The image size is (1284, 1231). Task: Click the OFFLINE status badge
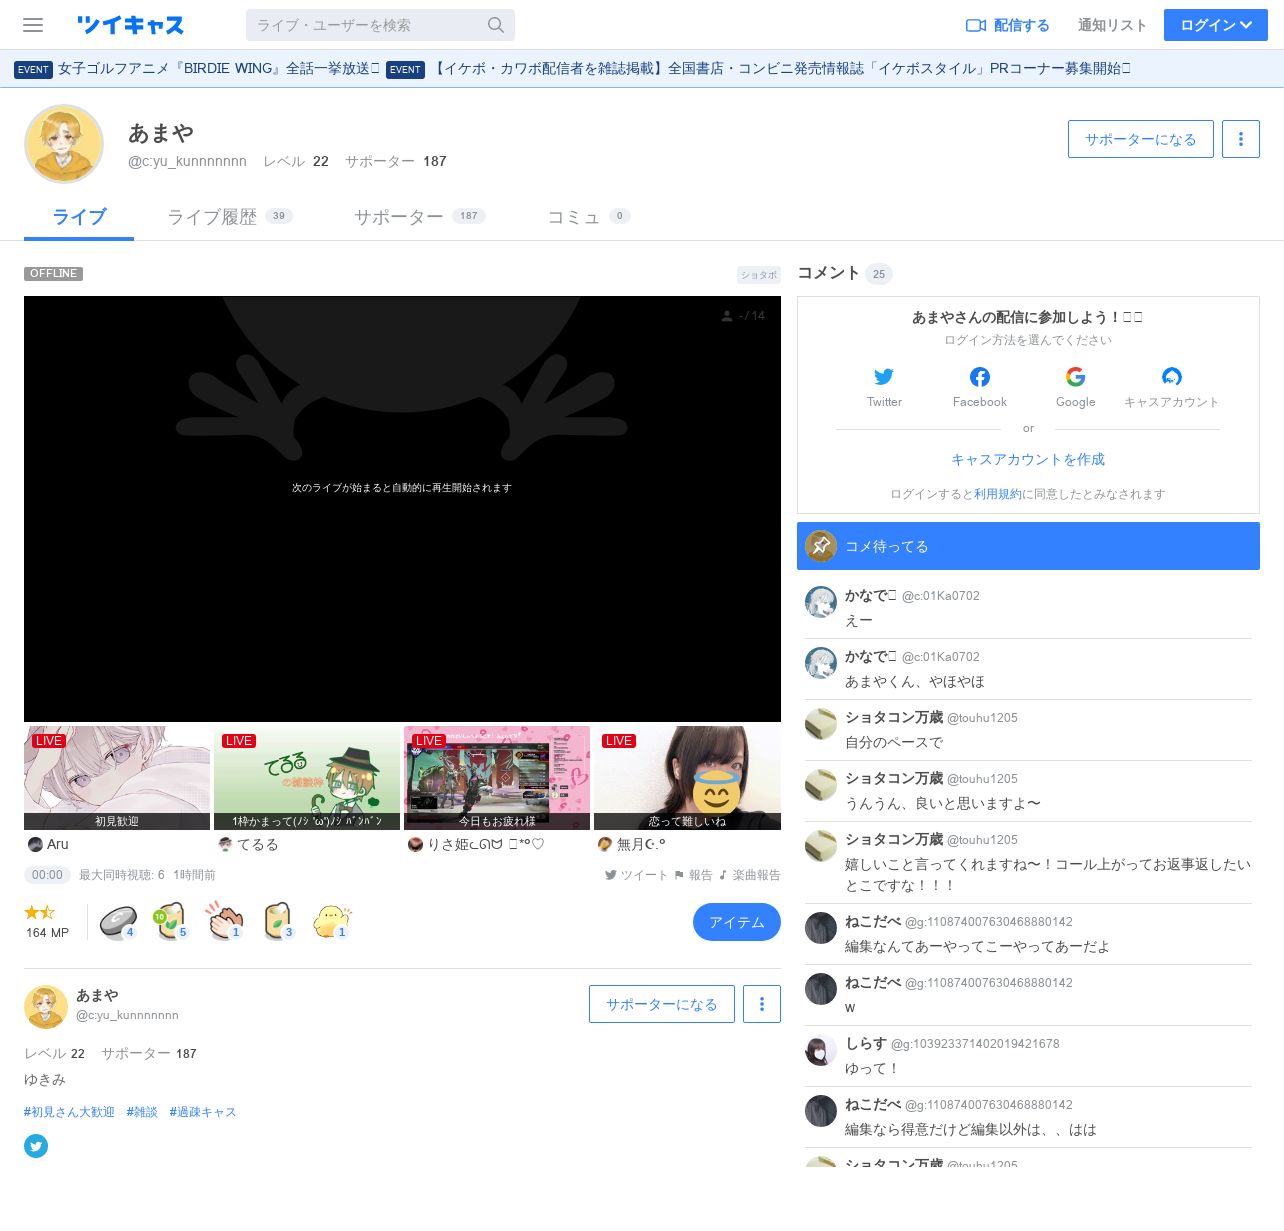[x=53, y=274]
